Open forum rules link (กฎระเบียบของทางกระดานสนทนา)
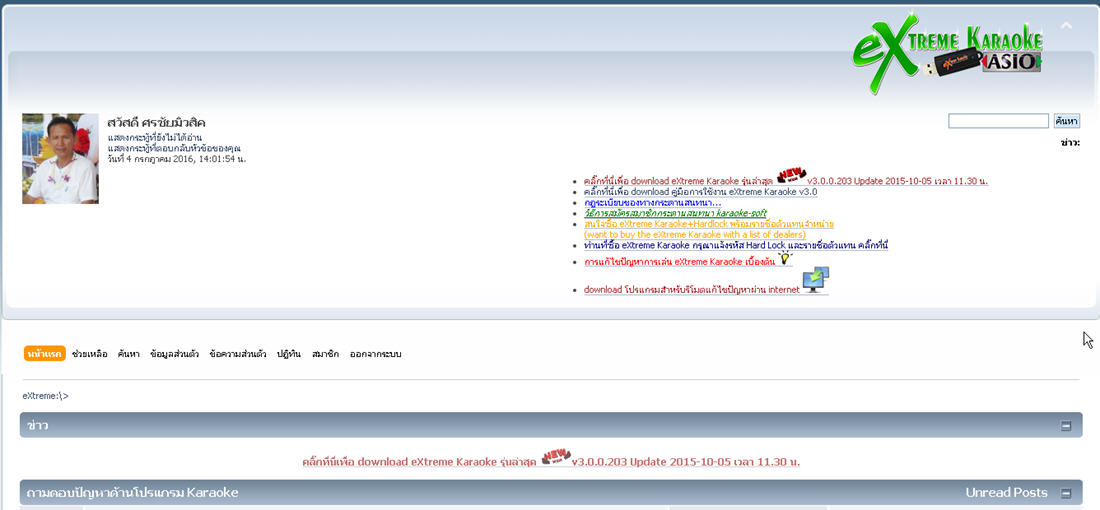This screenshot has width=1100, height=510. [652, 202]
